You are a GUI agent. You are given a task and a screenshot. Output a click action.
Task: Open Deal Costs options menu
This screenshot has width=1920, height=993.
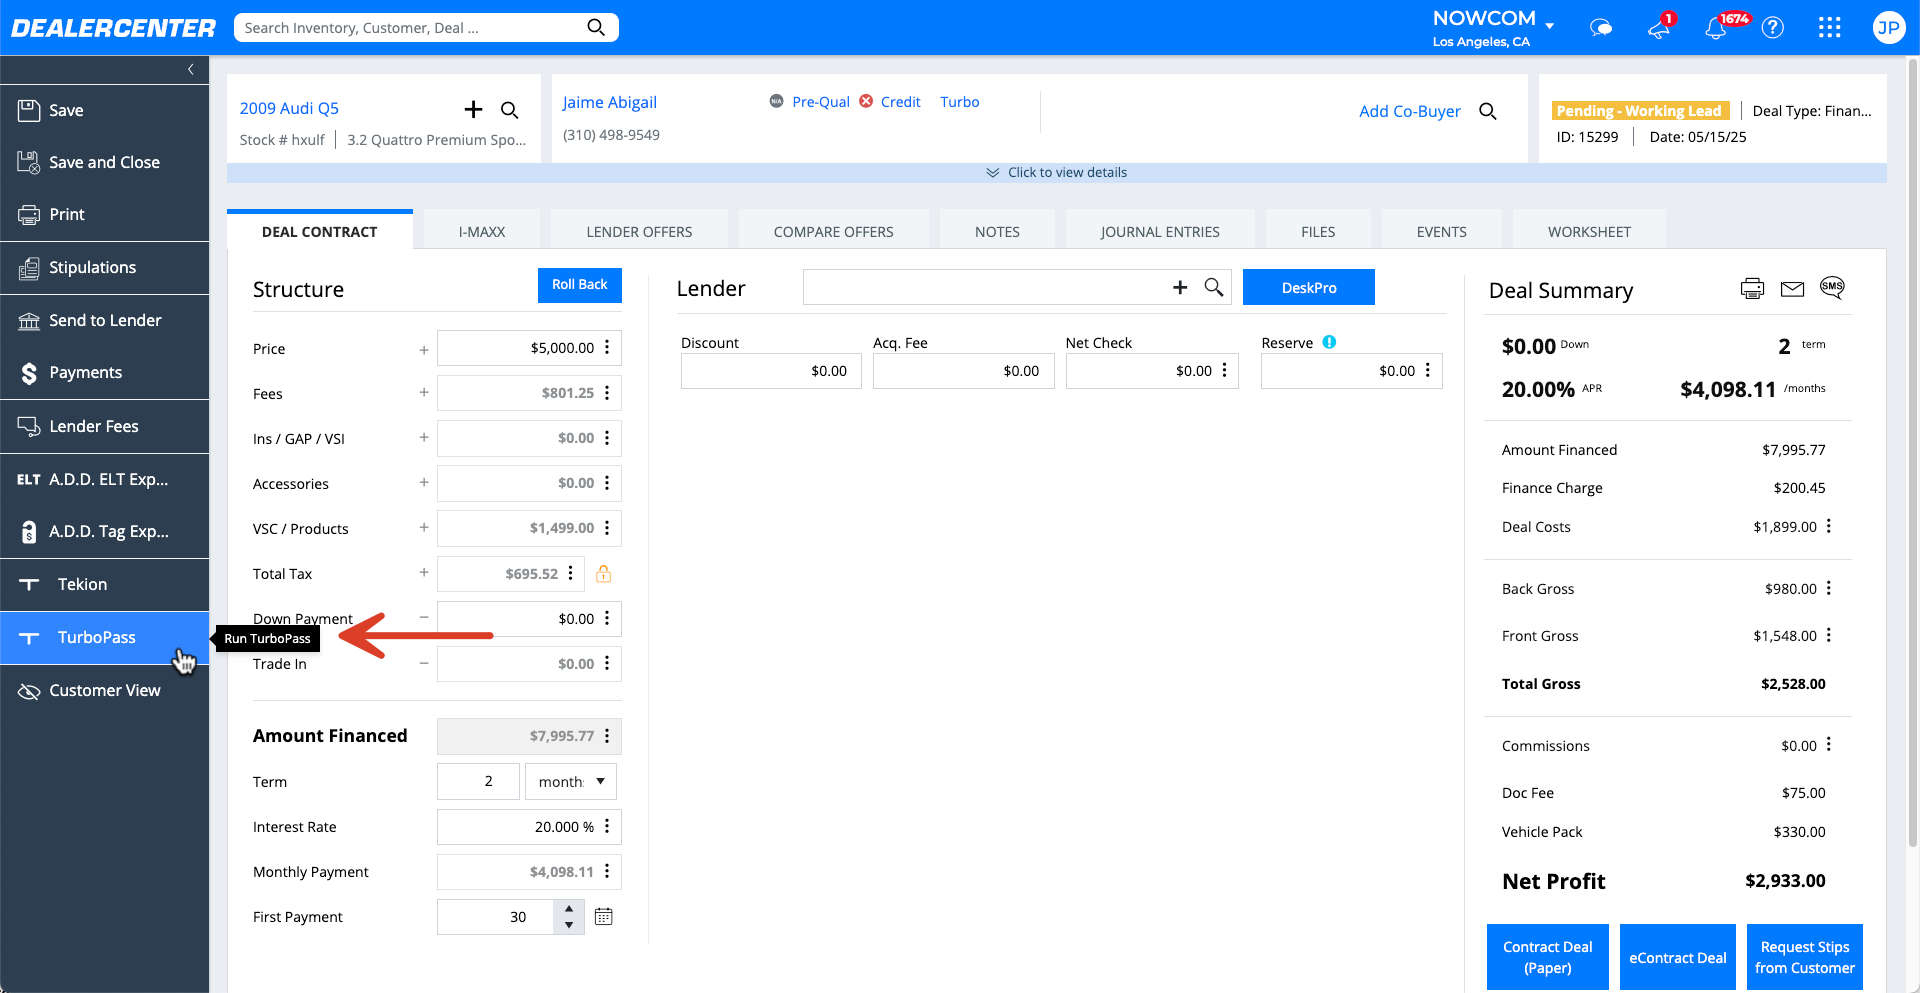[x=1829, y=526]
